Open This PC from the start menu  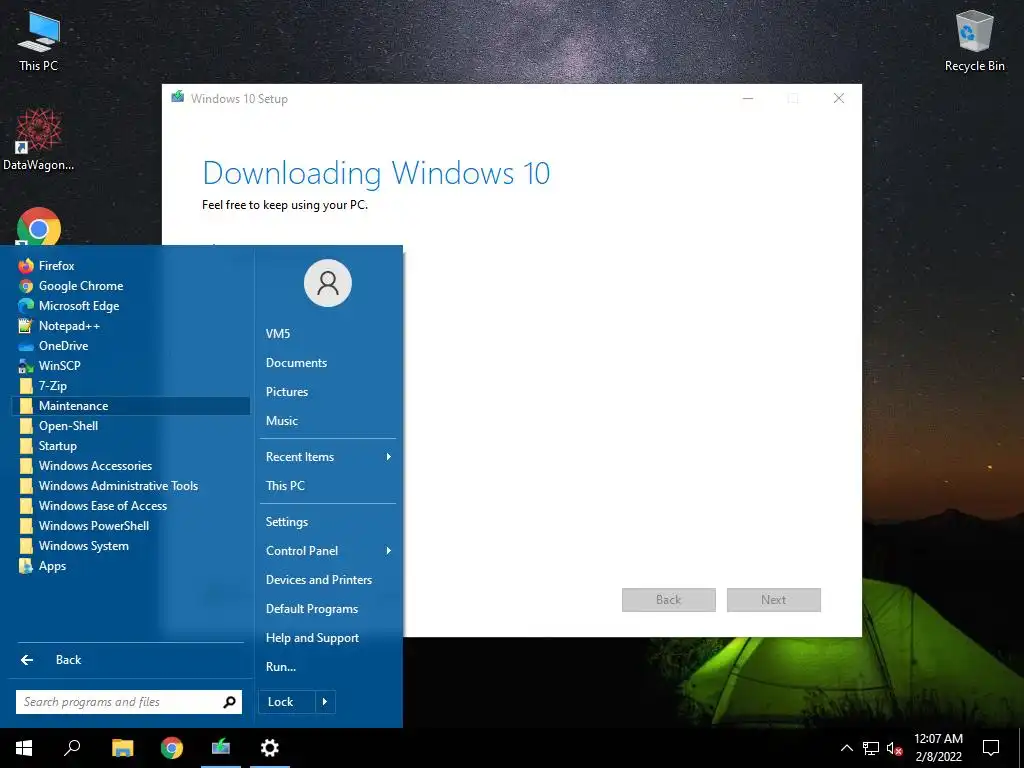coord(285,486)
